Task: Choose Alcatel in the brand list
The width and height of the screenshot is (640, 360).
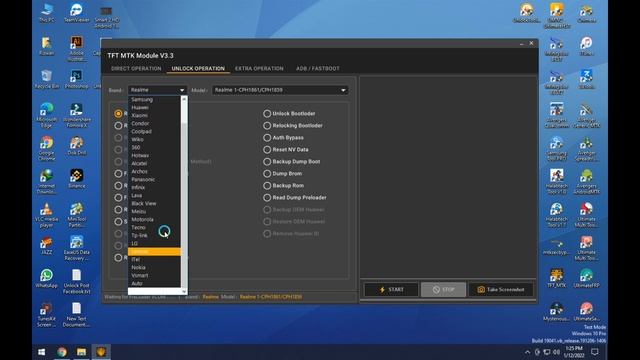Action: point(154,163)
